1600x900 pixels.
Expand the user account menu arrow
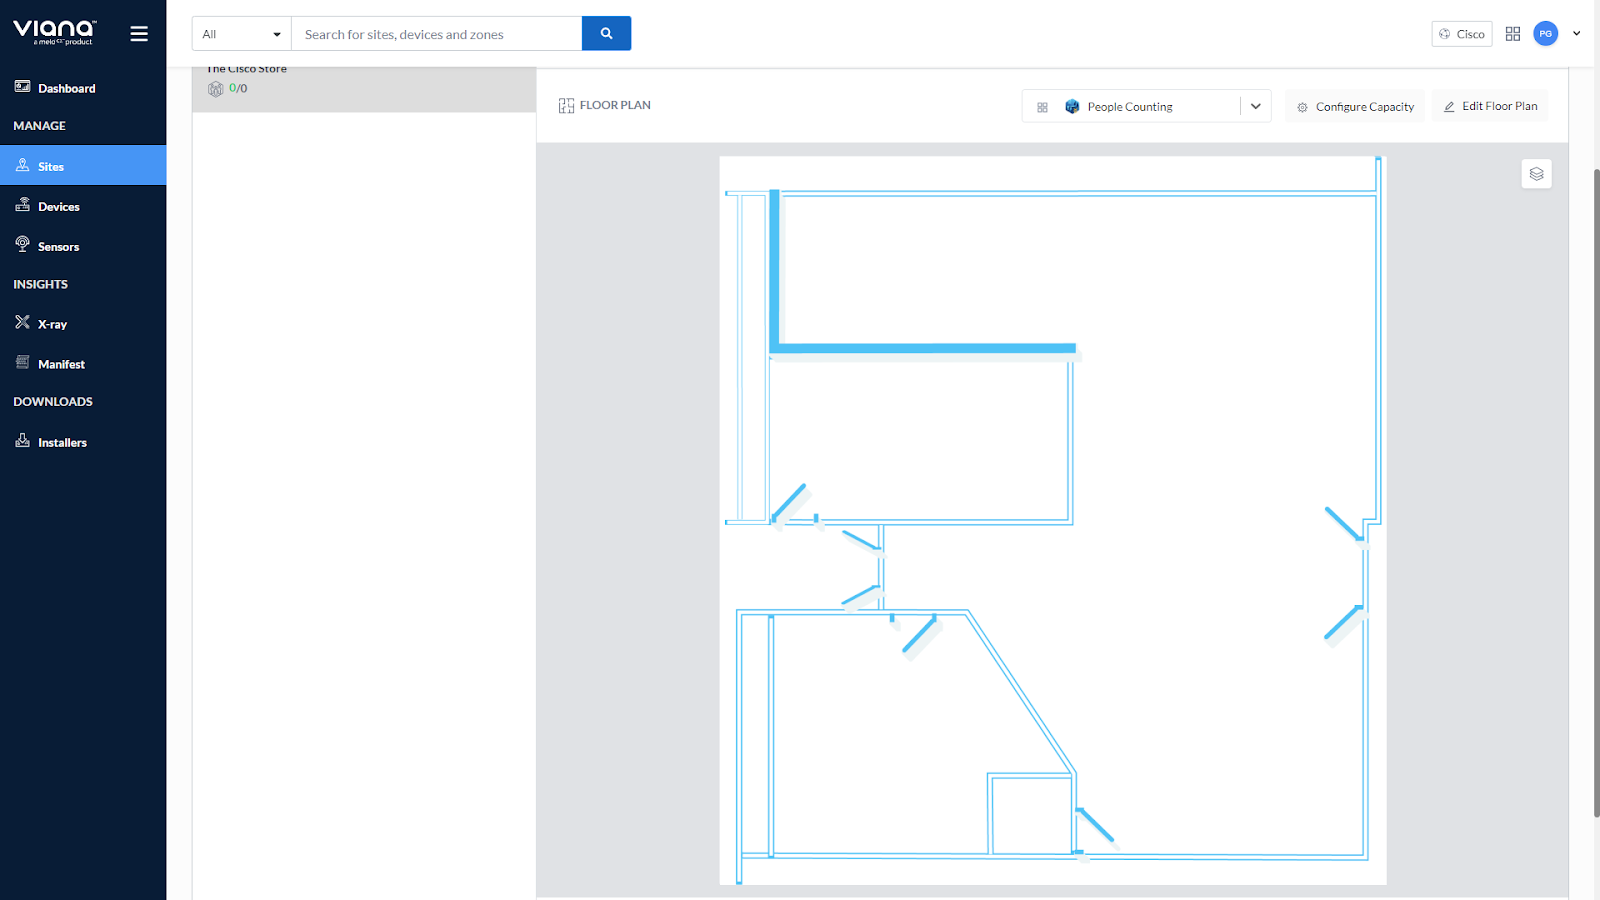coord(1577,34)
